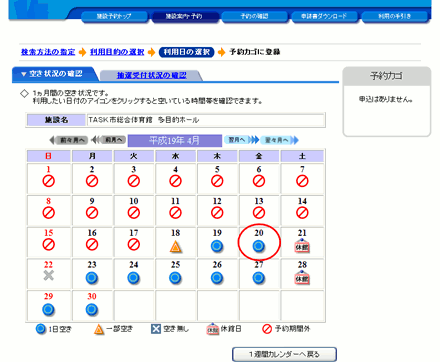Open the 利用目的の選択 step link
Viewport: 440px width, 362px height.
click(x=117, y=52)
